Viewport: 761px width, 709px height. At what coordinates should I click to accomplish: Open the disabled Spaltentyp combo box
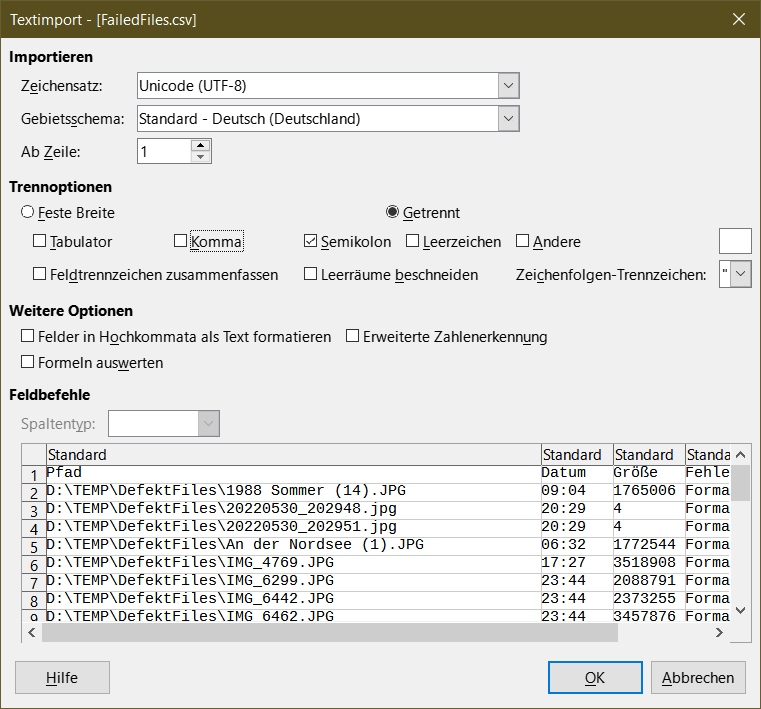pyautogui.click(x=164, y=424)
